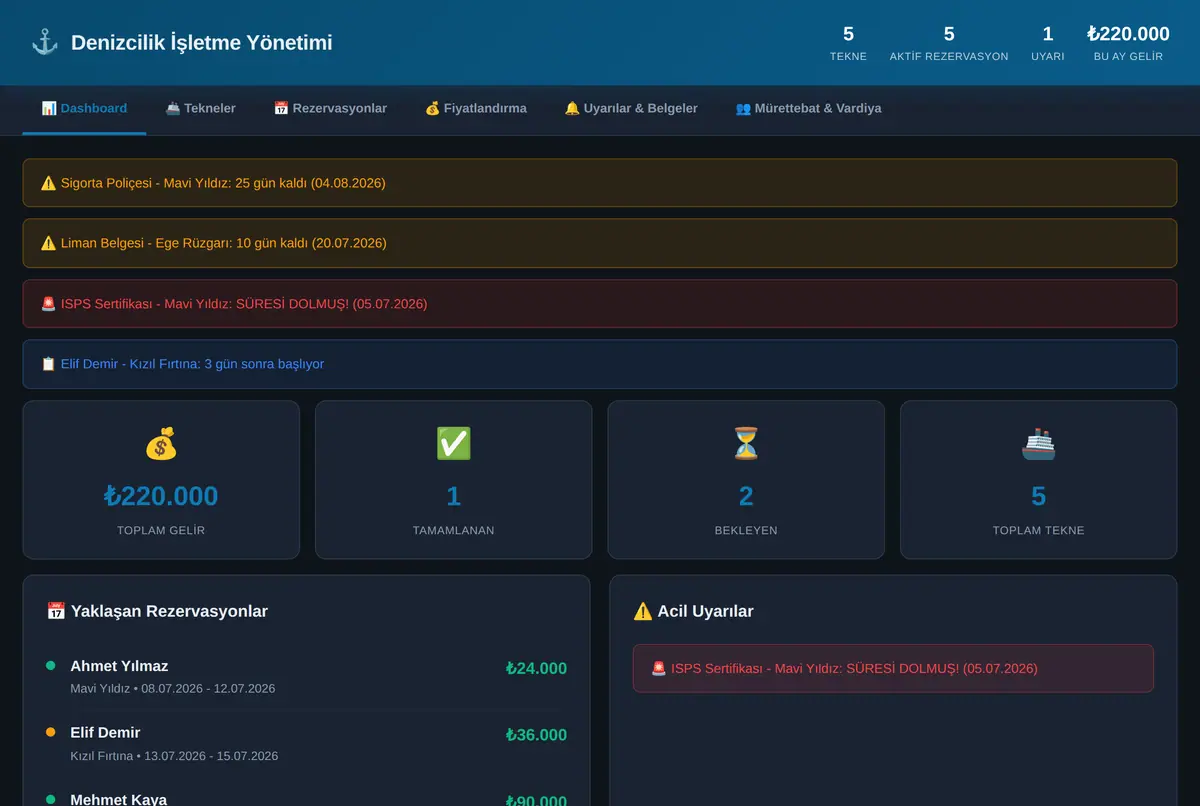The height and width of the screenshot is (806, 1200).
Task: Select the Sigorta Poliçesi Mavi Yıldız alert
Action: (x=600, y=183)
